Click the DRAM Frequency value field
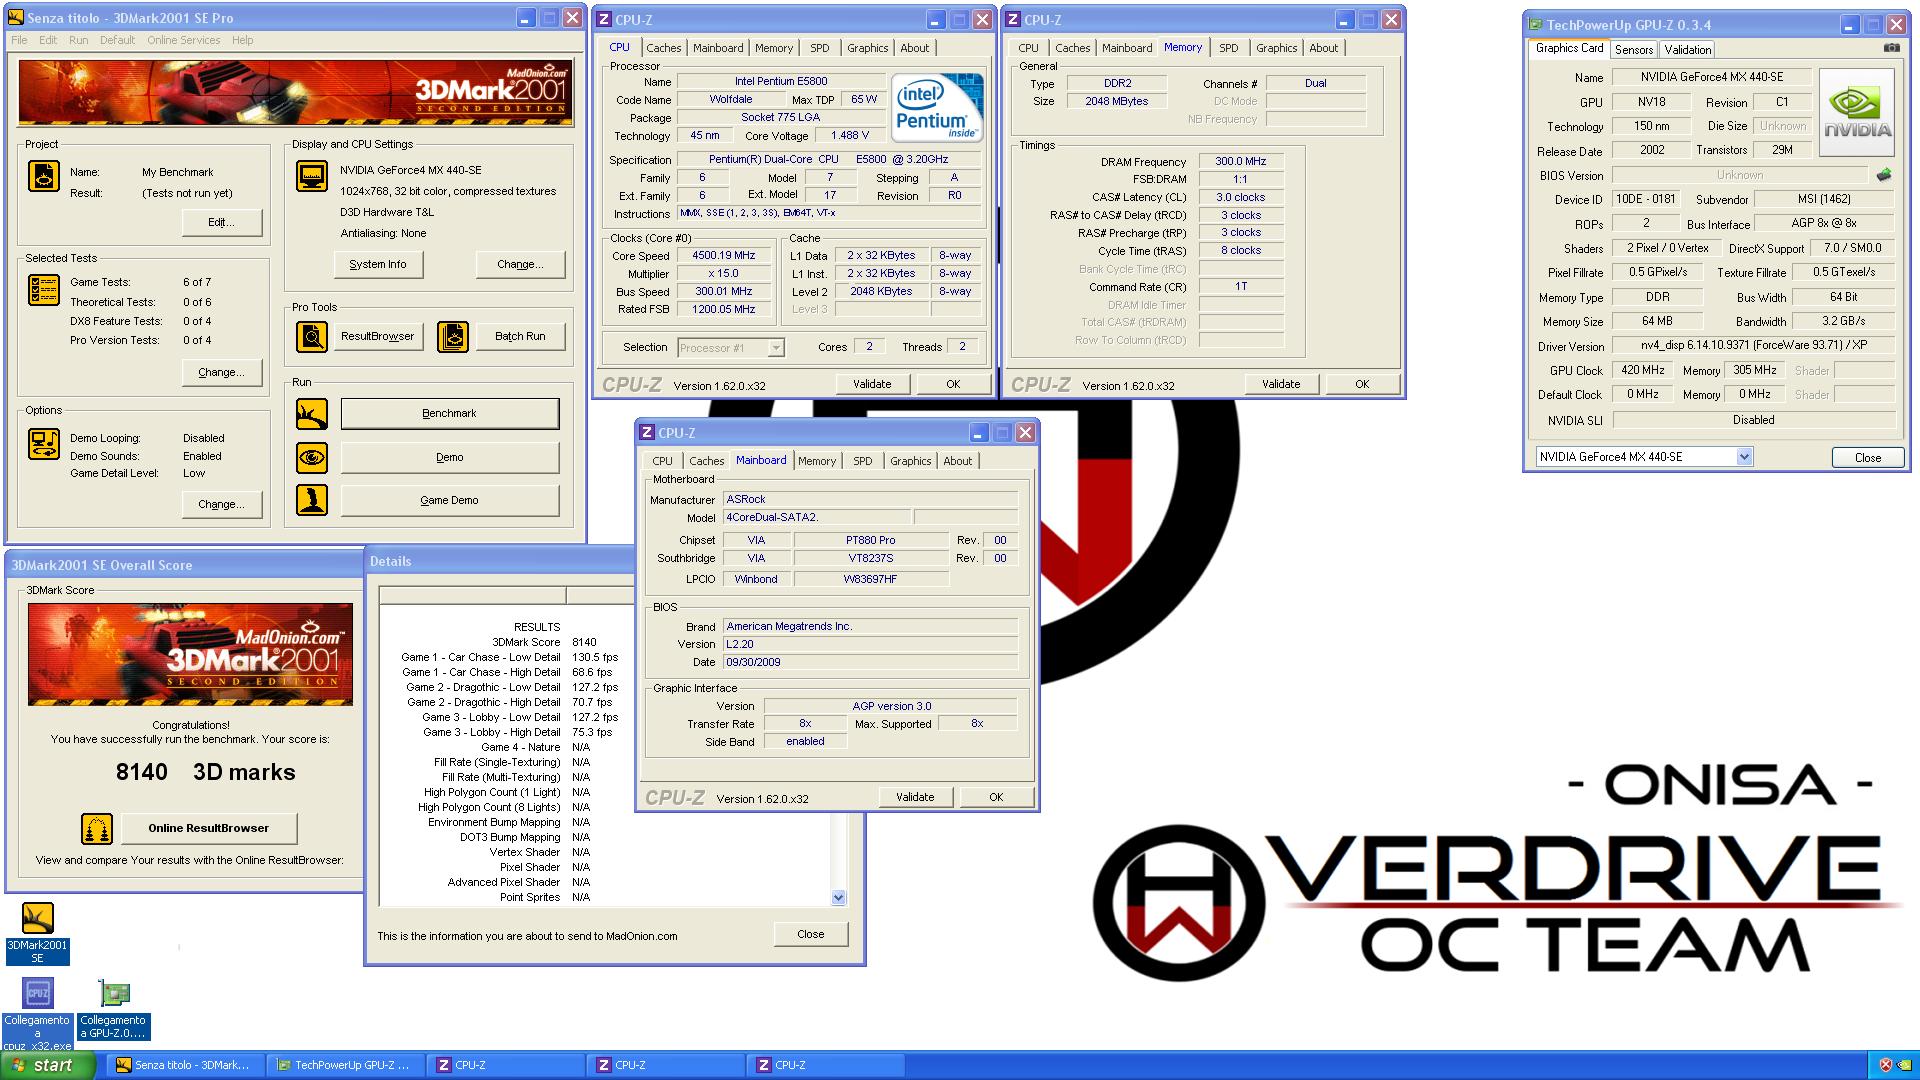1920x1080 pixels. tap(1241, 162)
